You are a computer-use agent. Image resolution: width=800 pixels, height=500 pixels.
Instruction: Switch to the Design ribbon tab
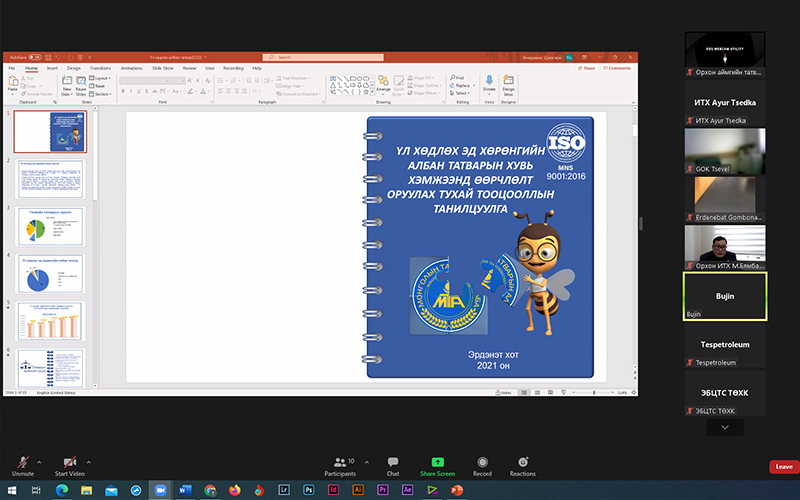click(73, 68)
